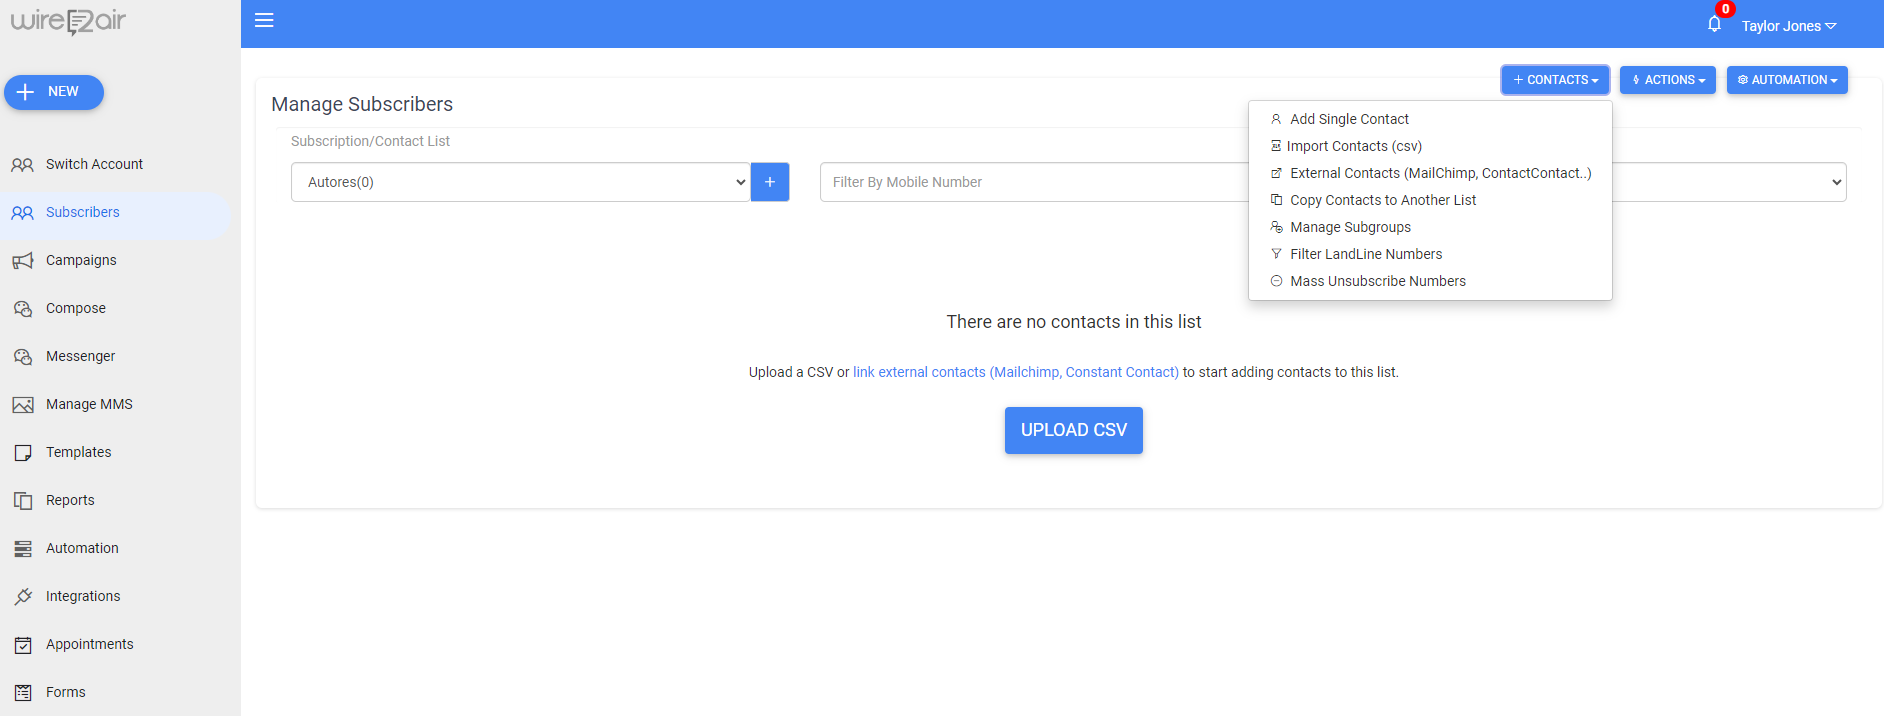Click the Subscribers sidebar icon
Viewport: 1884px width, 716px height.
22,213
